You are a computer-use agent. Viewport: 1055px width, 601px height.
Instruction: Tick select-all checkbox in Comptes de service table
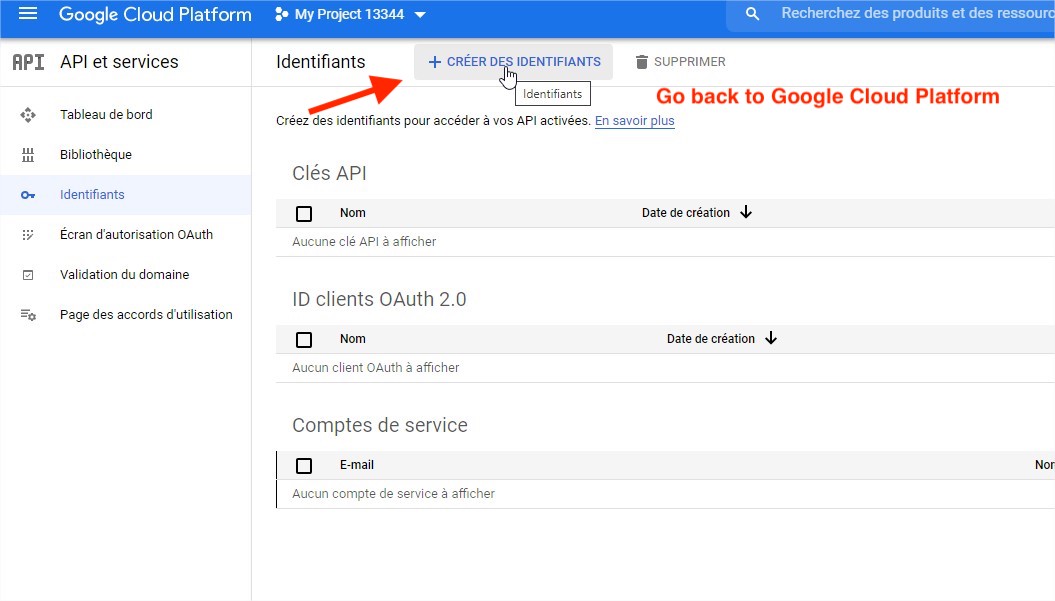click(304, 466)
